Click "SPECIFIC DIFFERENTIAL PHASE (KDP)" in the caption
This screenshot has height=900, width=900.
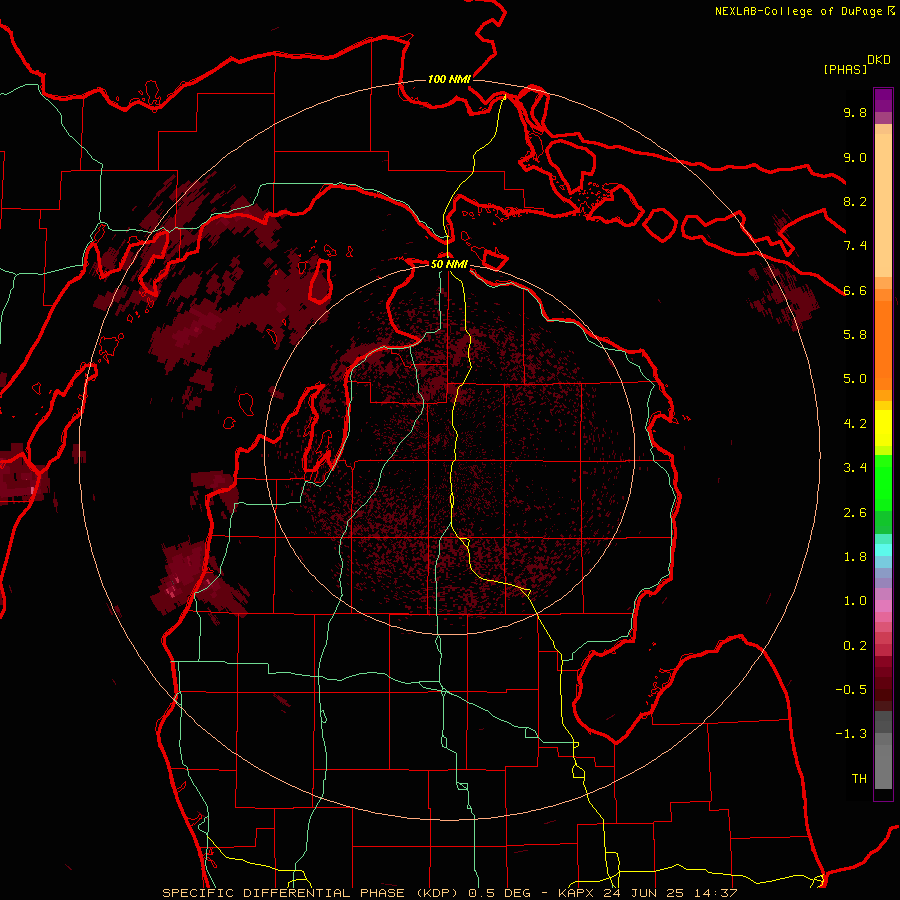[312, 893]
